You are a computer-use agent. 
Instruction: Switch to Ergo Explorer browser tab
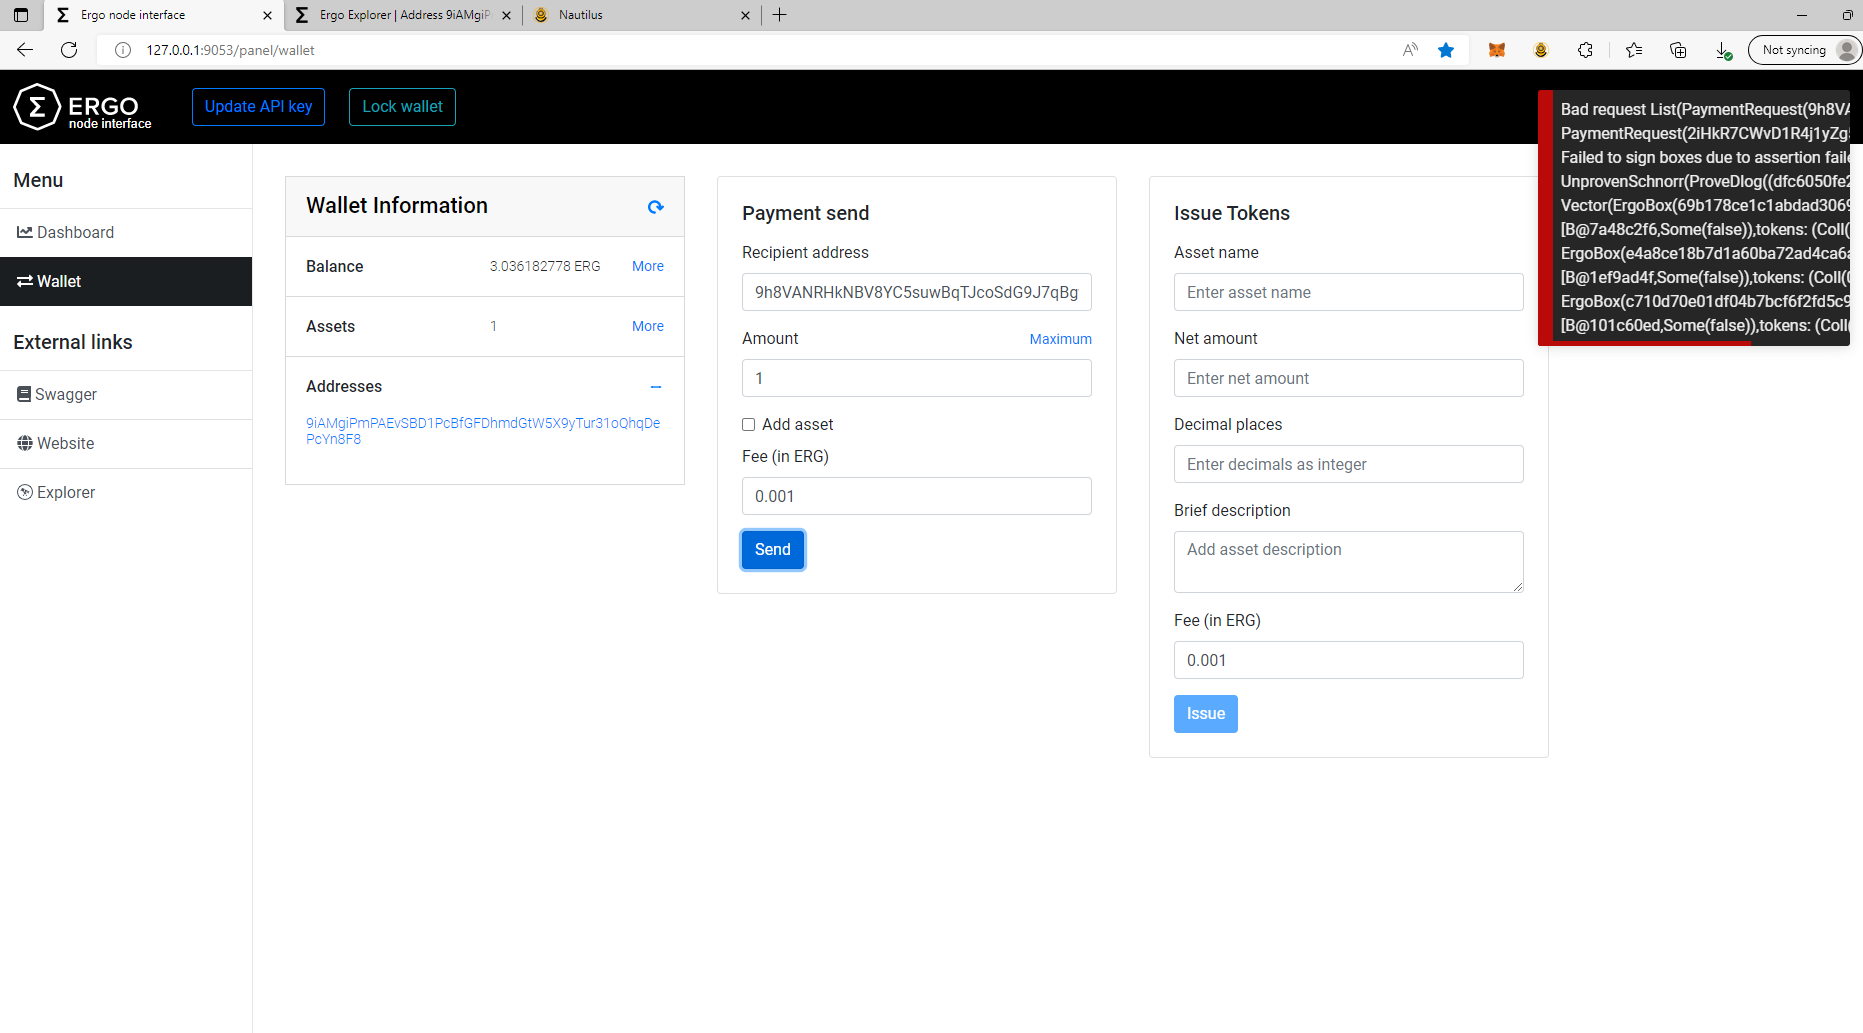[x=403, y=15]
